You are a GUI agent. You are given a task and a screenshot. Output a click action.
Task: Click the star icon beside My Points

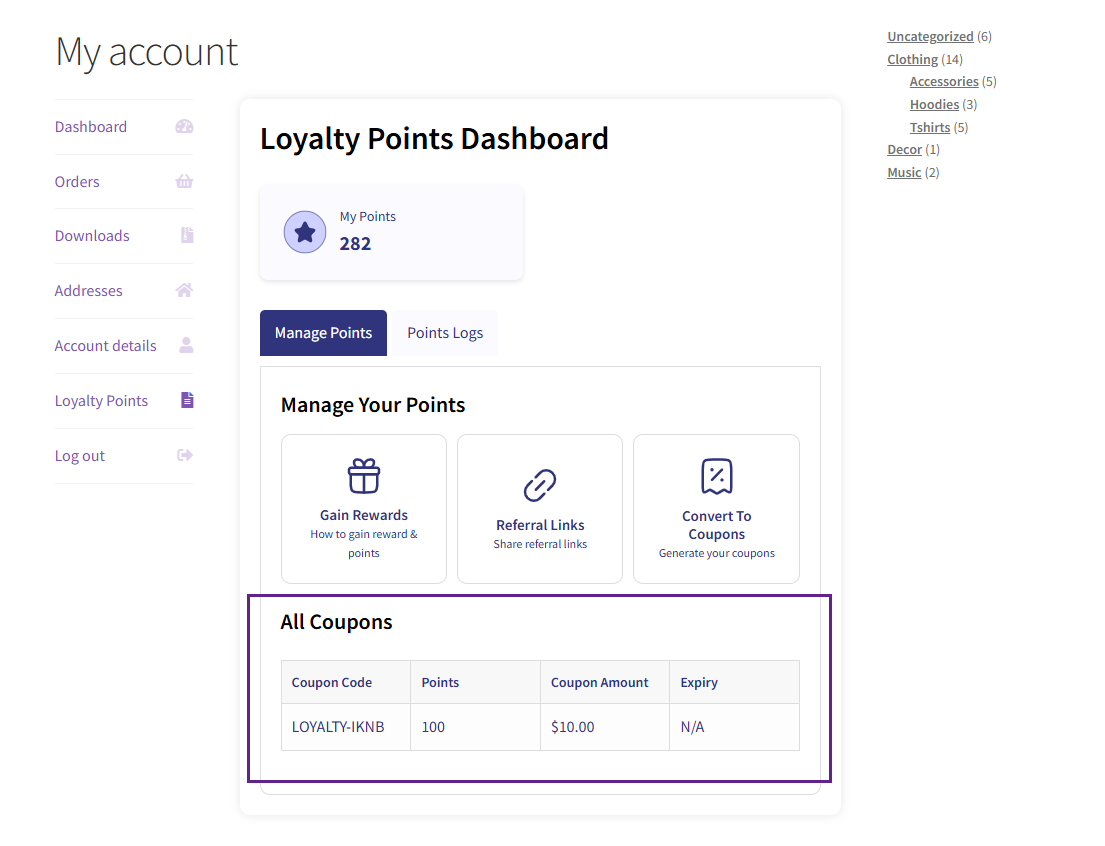click(x=305, y=232)
